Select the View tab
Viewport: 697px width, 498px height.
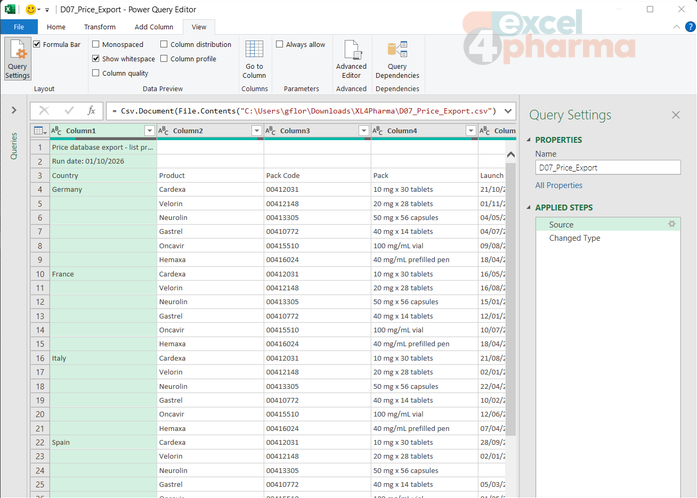(199, 27)
